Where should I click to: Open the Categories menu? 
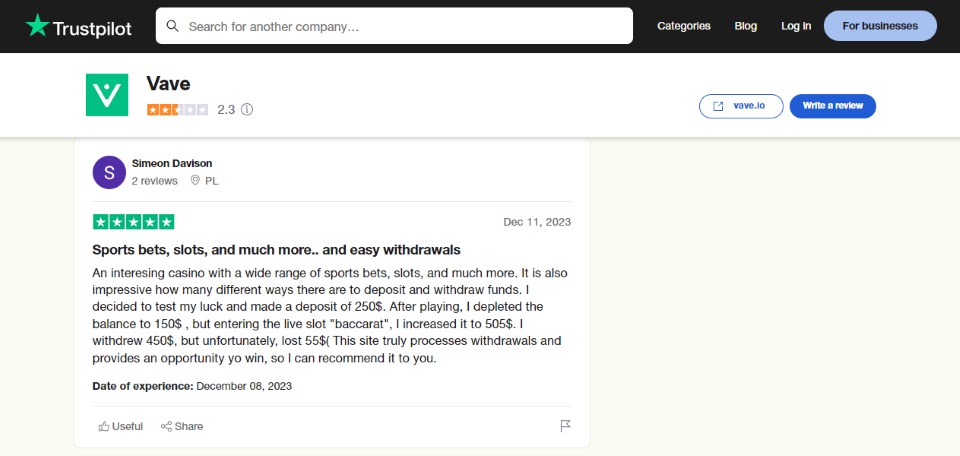684,26
